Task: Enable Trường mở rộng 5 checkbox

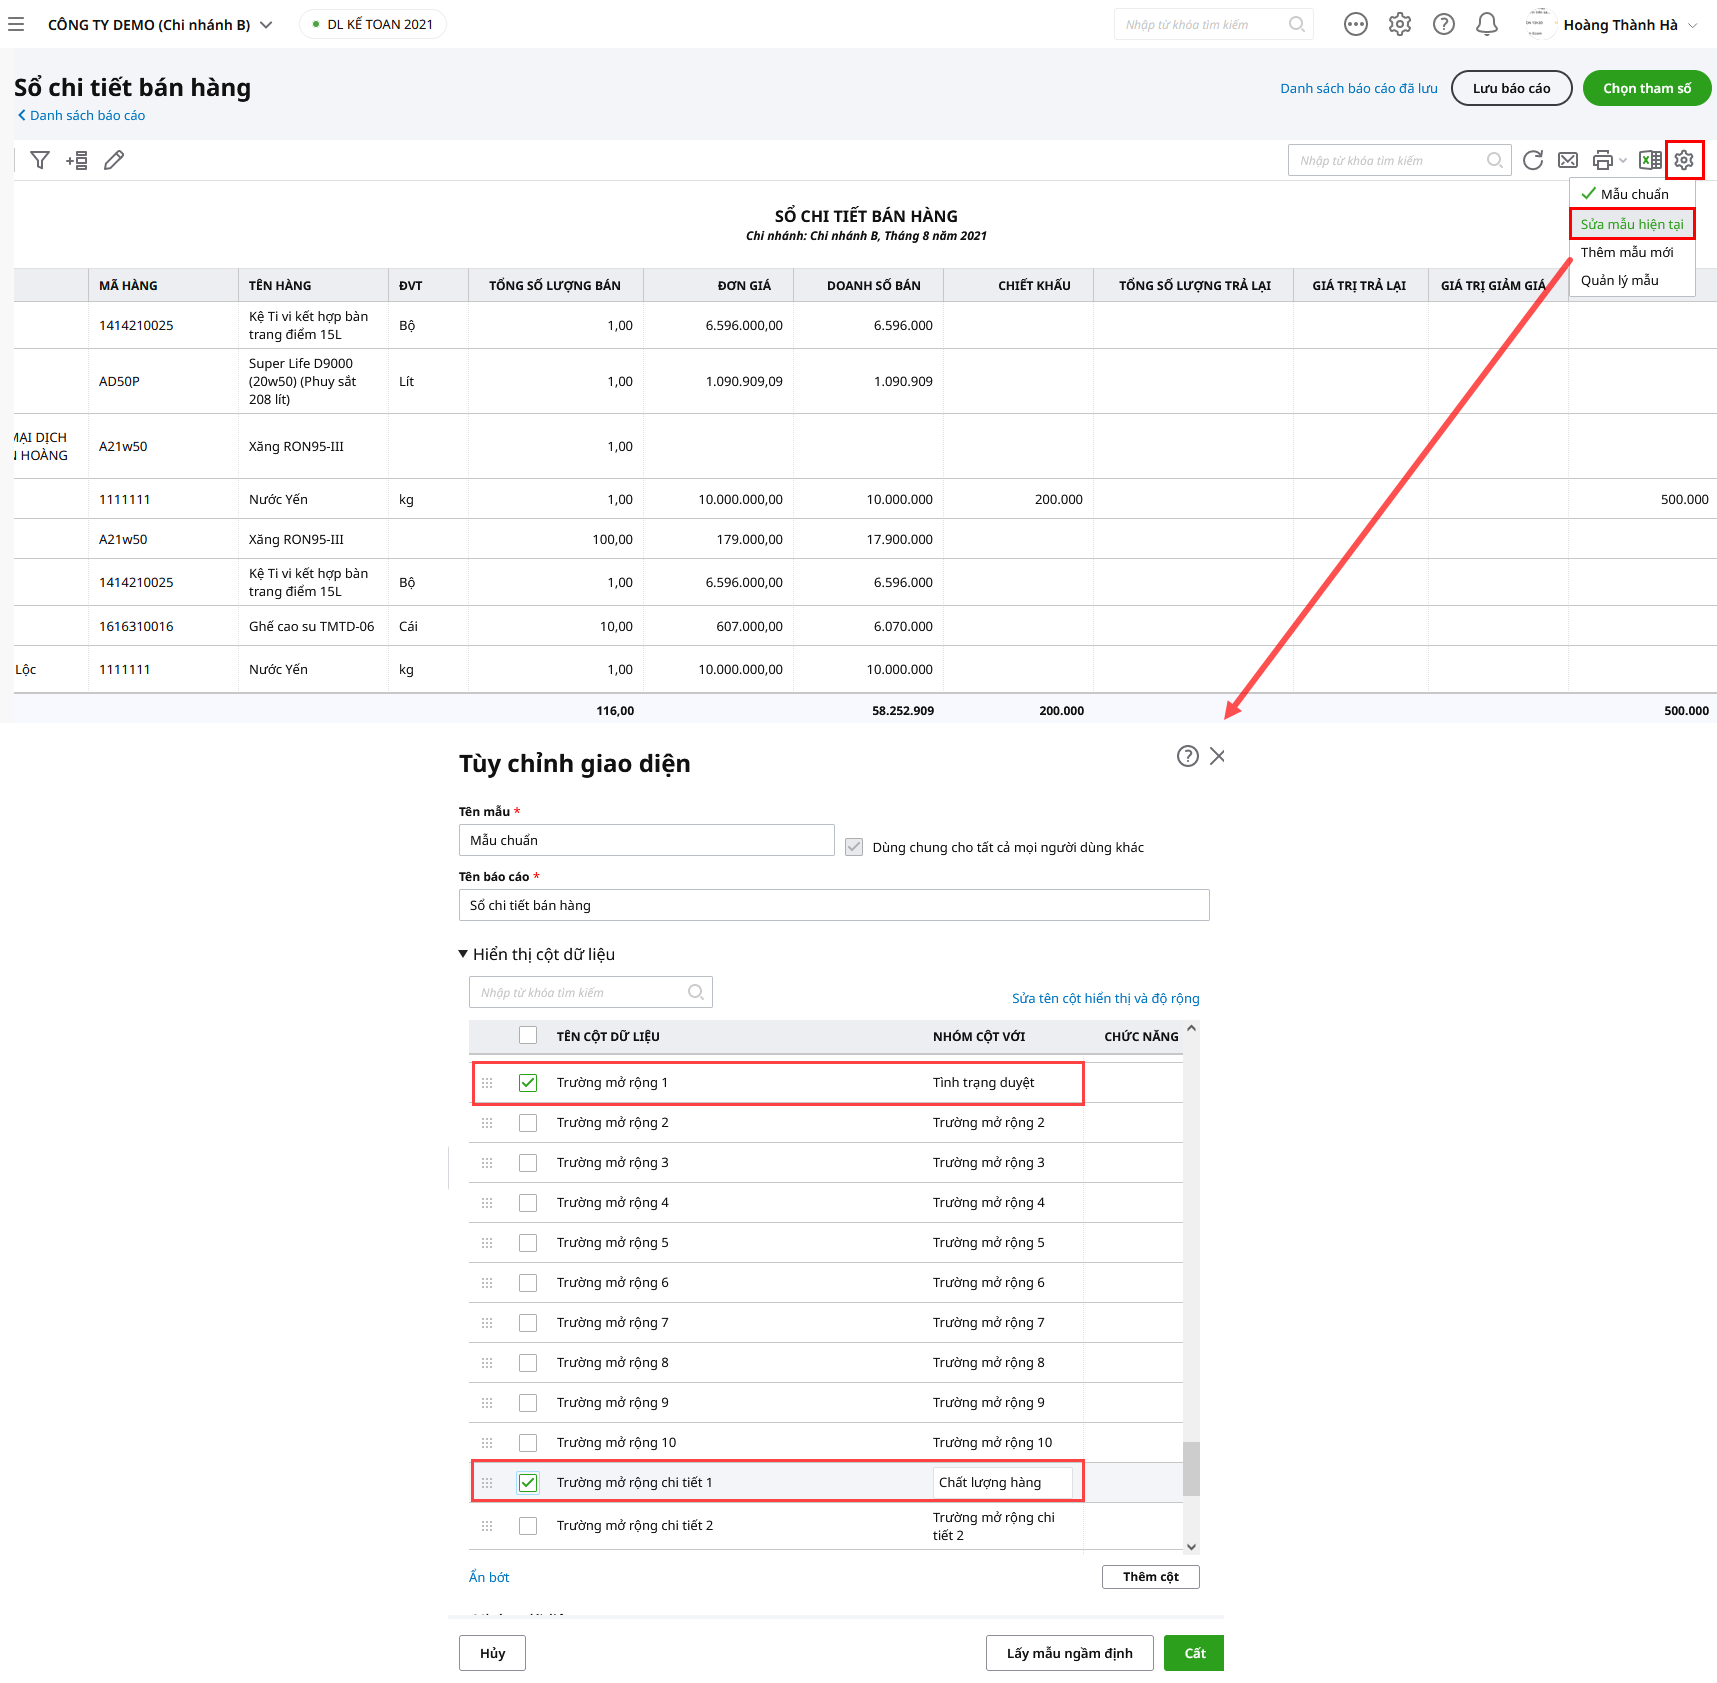Action: coord(528,1243)
